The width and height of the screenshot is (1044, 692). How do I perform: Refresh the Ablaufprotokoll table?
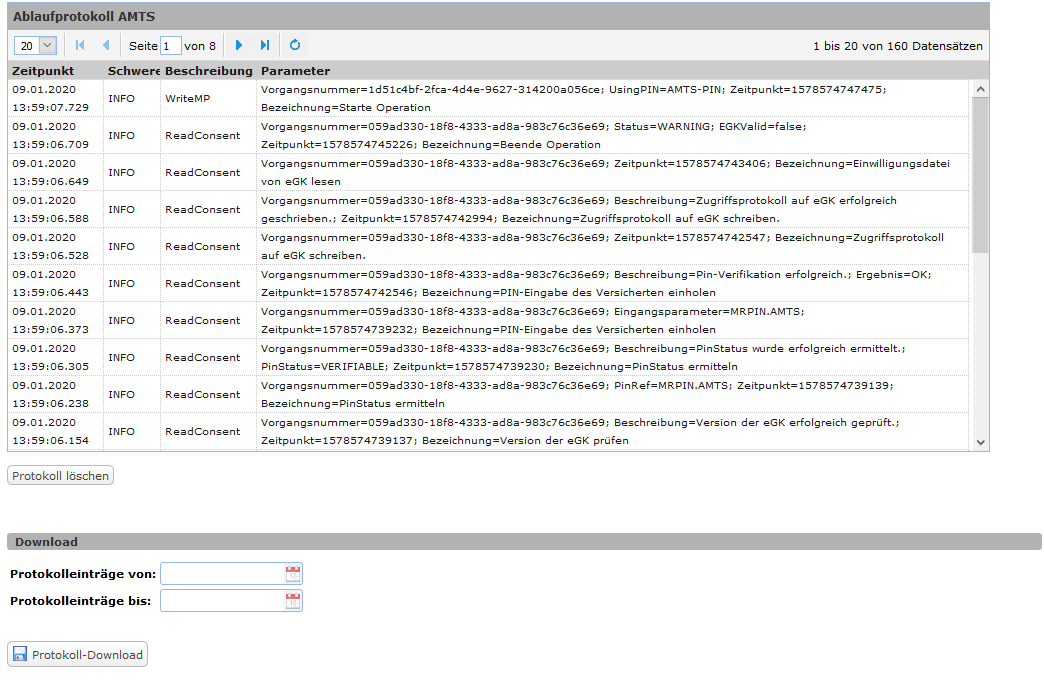click(295, 45)
